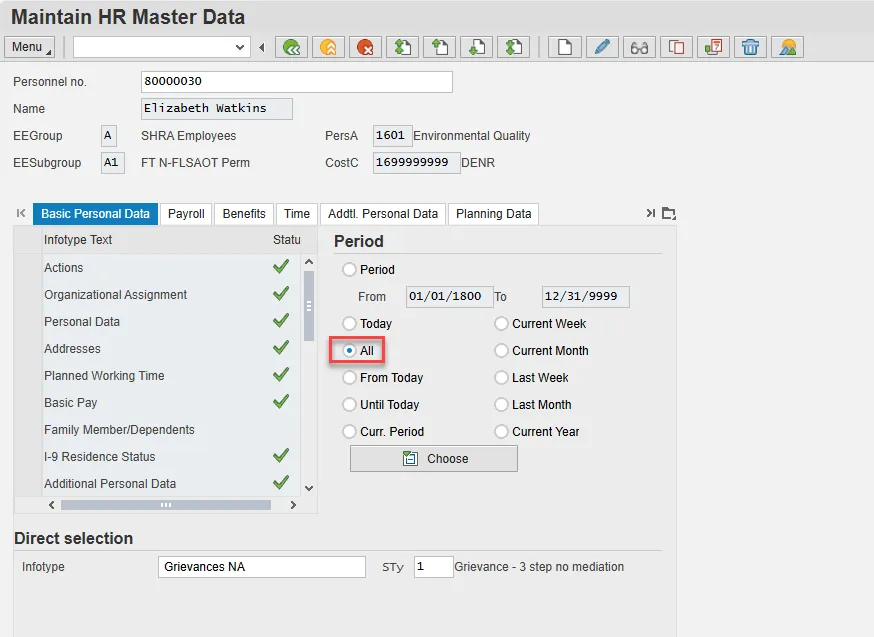874x637 pixels.
Task: Select the Today radio button
Action: pyautogui.click(x=349, y=324)
